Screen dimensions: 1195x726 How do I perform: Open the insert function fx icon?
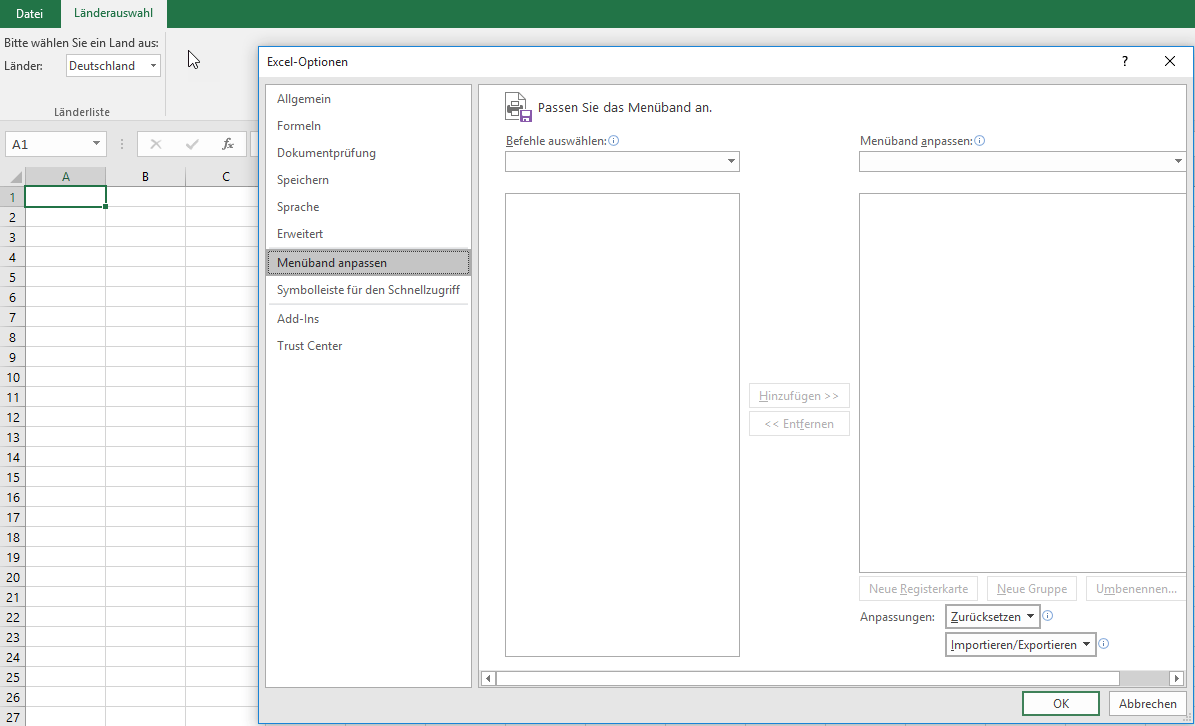tap(227, 144)
